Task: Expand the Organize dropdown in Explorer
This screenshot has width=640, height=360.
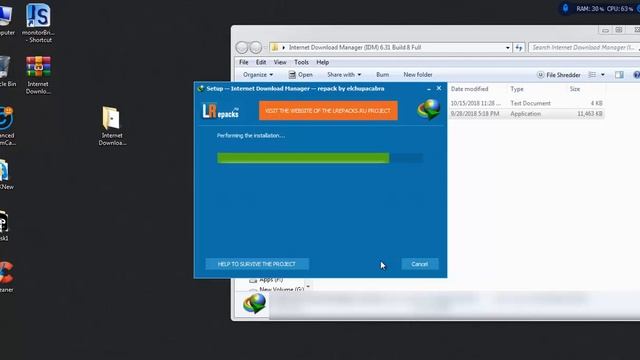Action: click(x=258, y=75)
